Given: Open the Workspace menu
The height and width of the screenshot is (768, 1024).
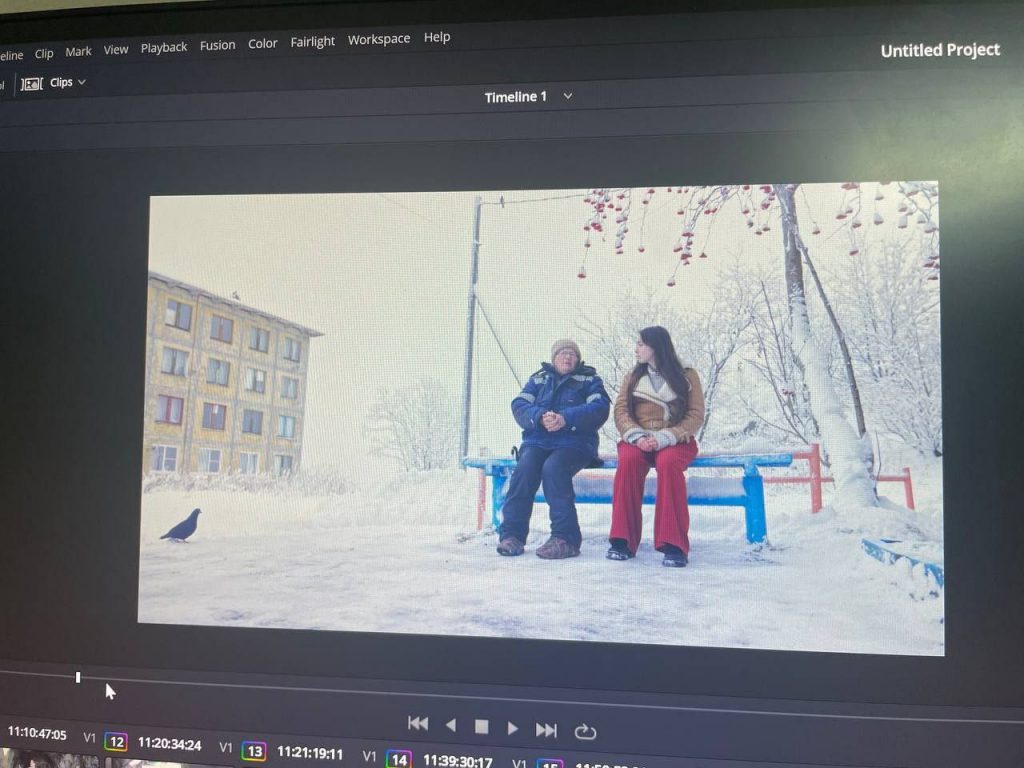Looking at the screenshot, I should coord(379,39).
